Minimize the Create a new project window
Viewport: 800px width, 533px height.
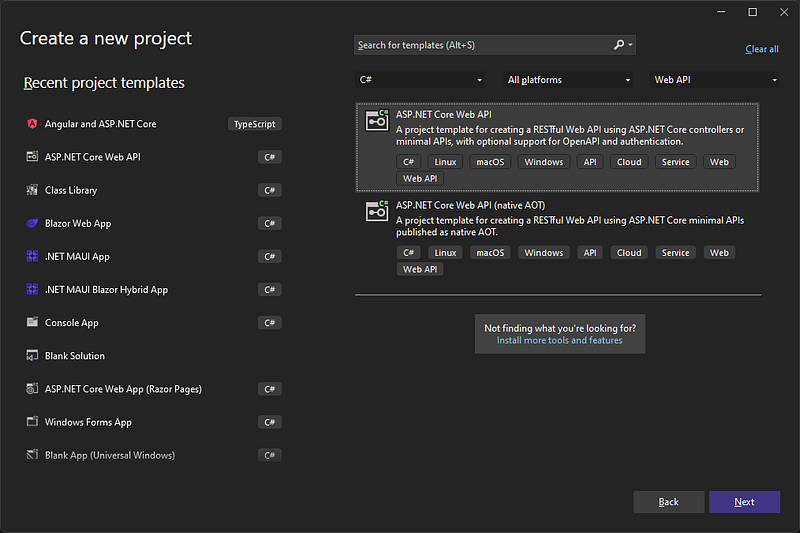tap(721, 12)
